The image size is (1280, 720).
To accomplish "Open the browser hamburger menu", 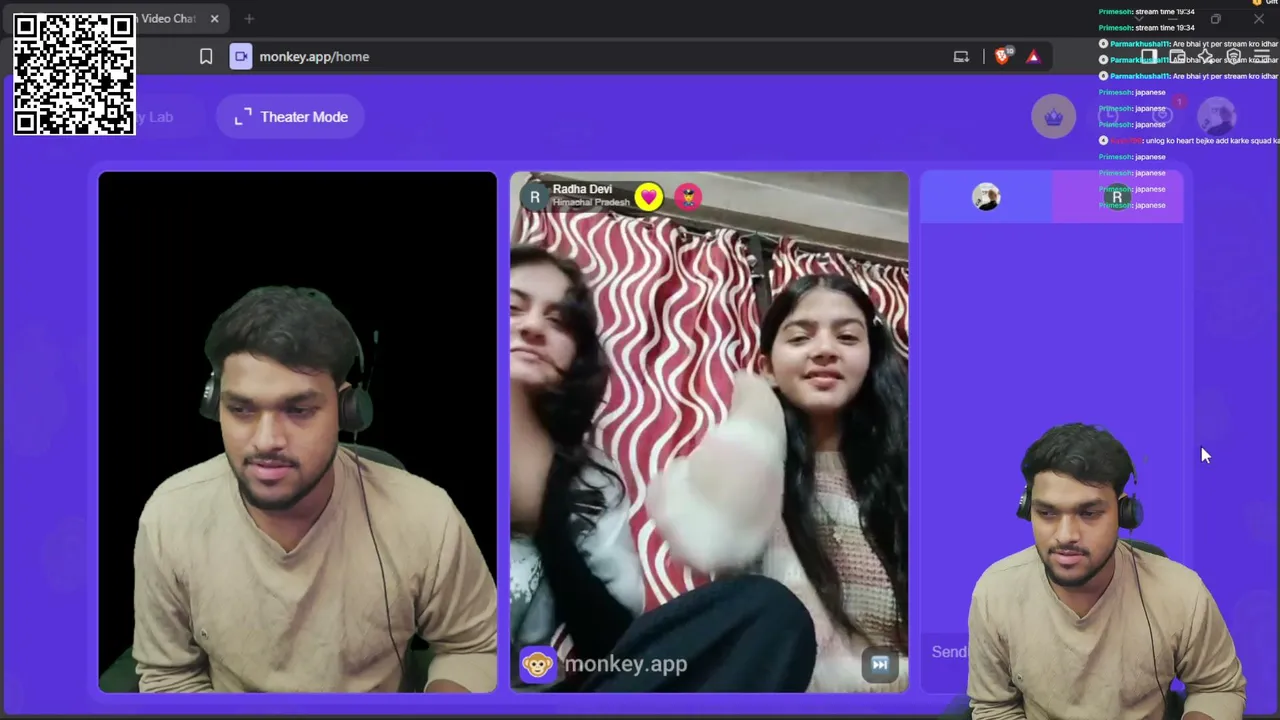I will [1261, 57].
